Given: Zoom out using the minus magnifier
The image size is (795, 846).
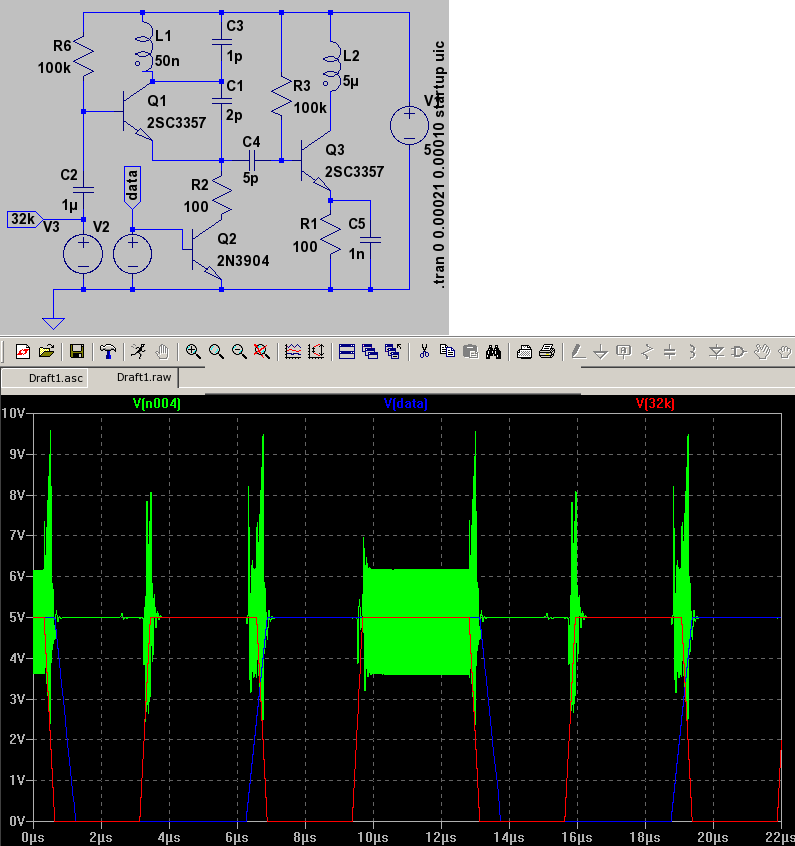Looking at the screenshot, I should point(239,352).
